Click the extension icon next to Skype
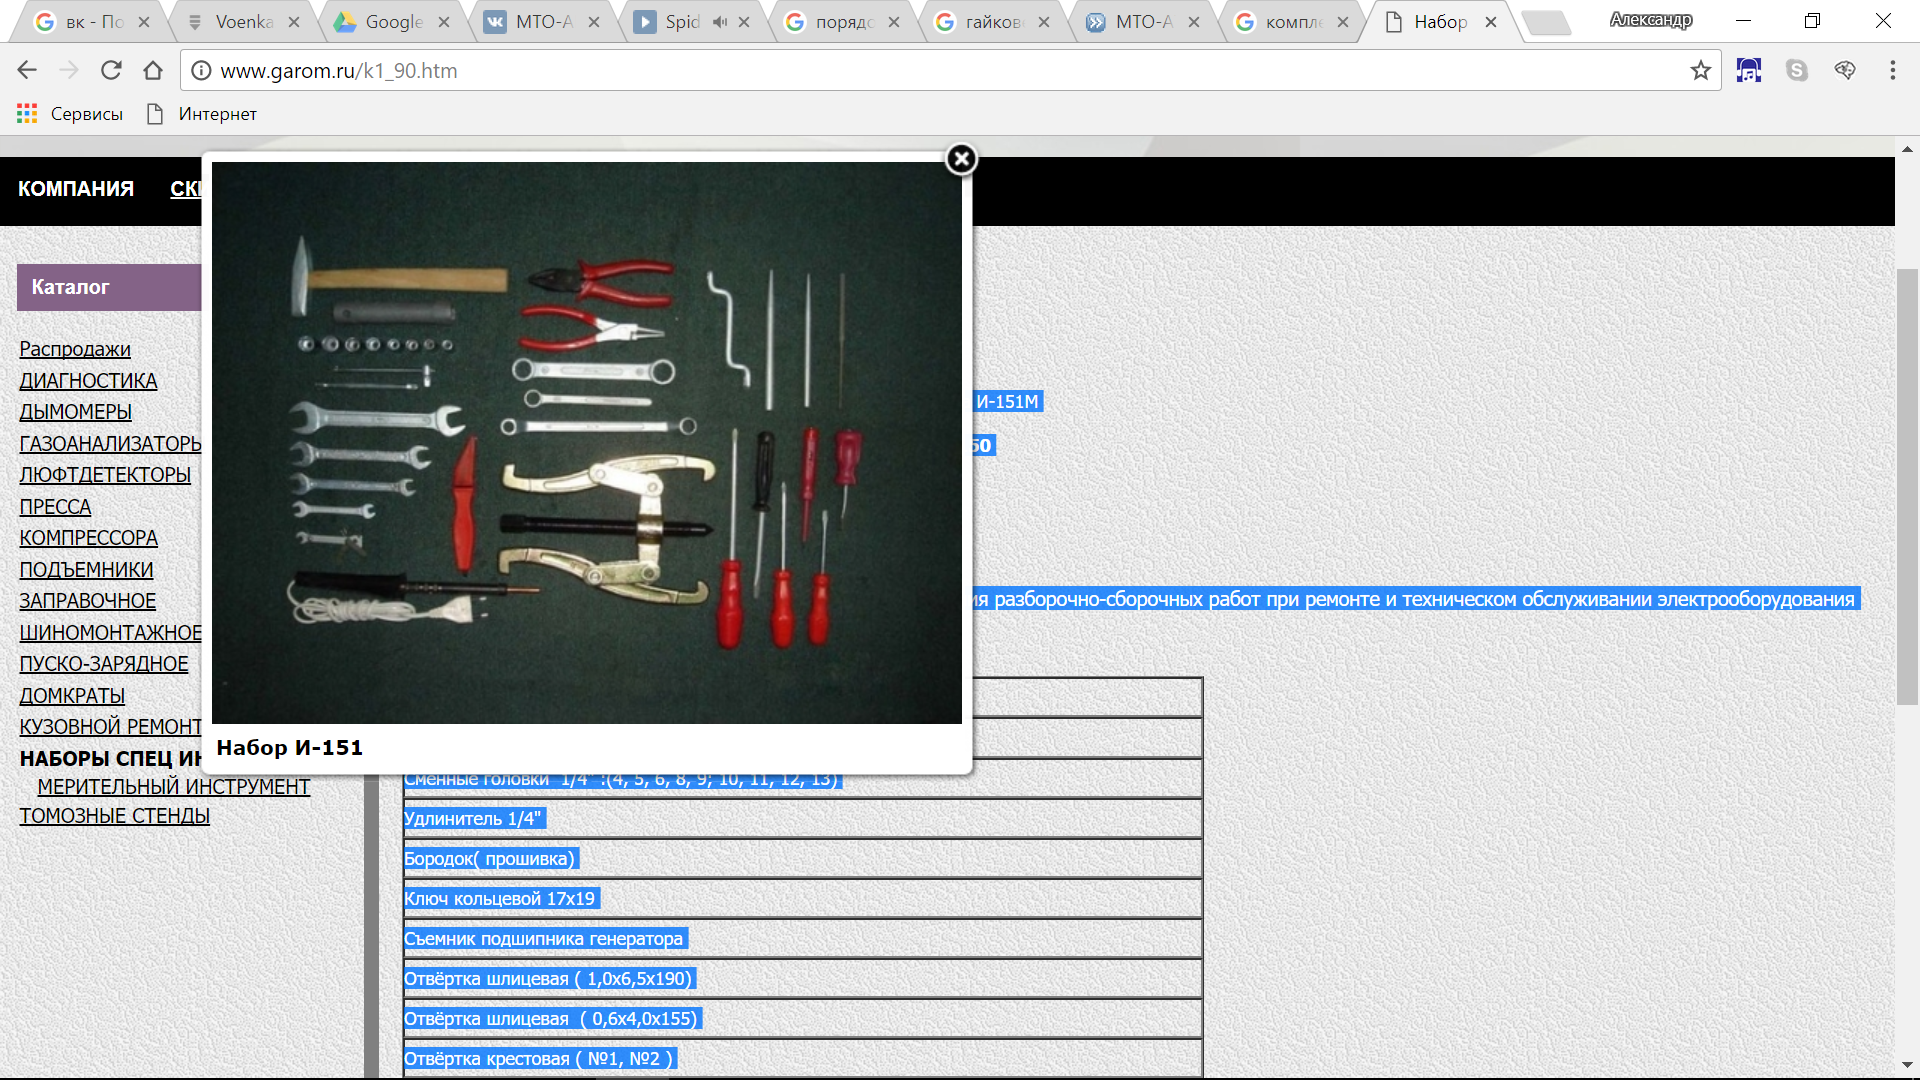 point(1845,70)
